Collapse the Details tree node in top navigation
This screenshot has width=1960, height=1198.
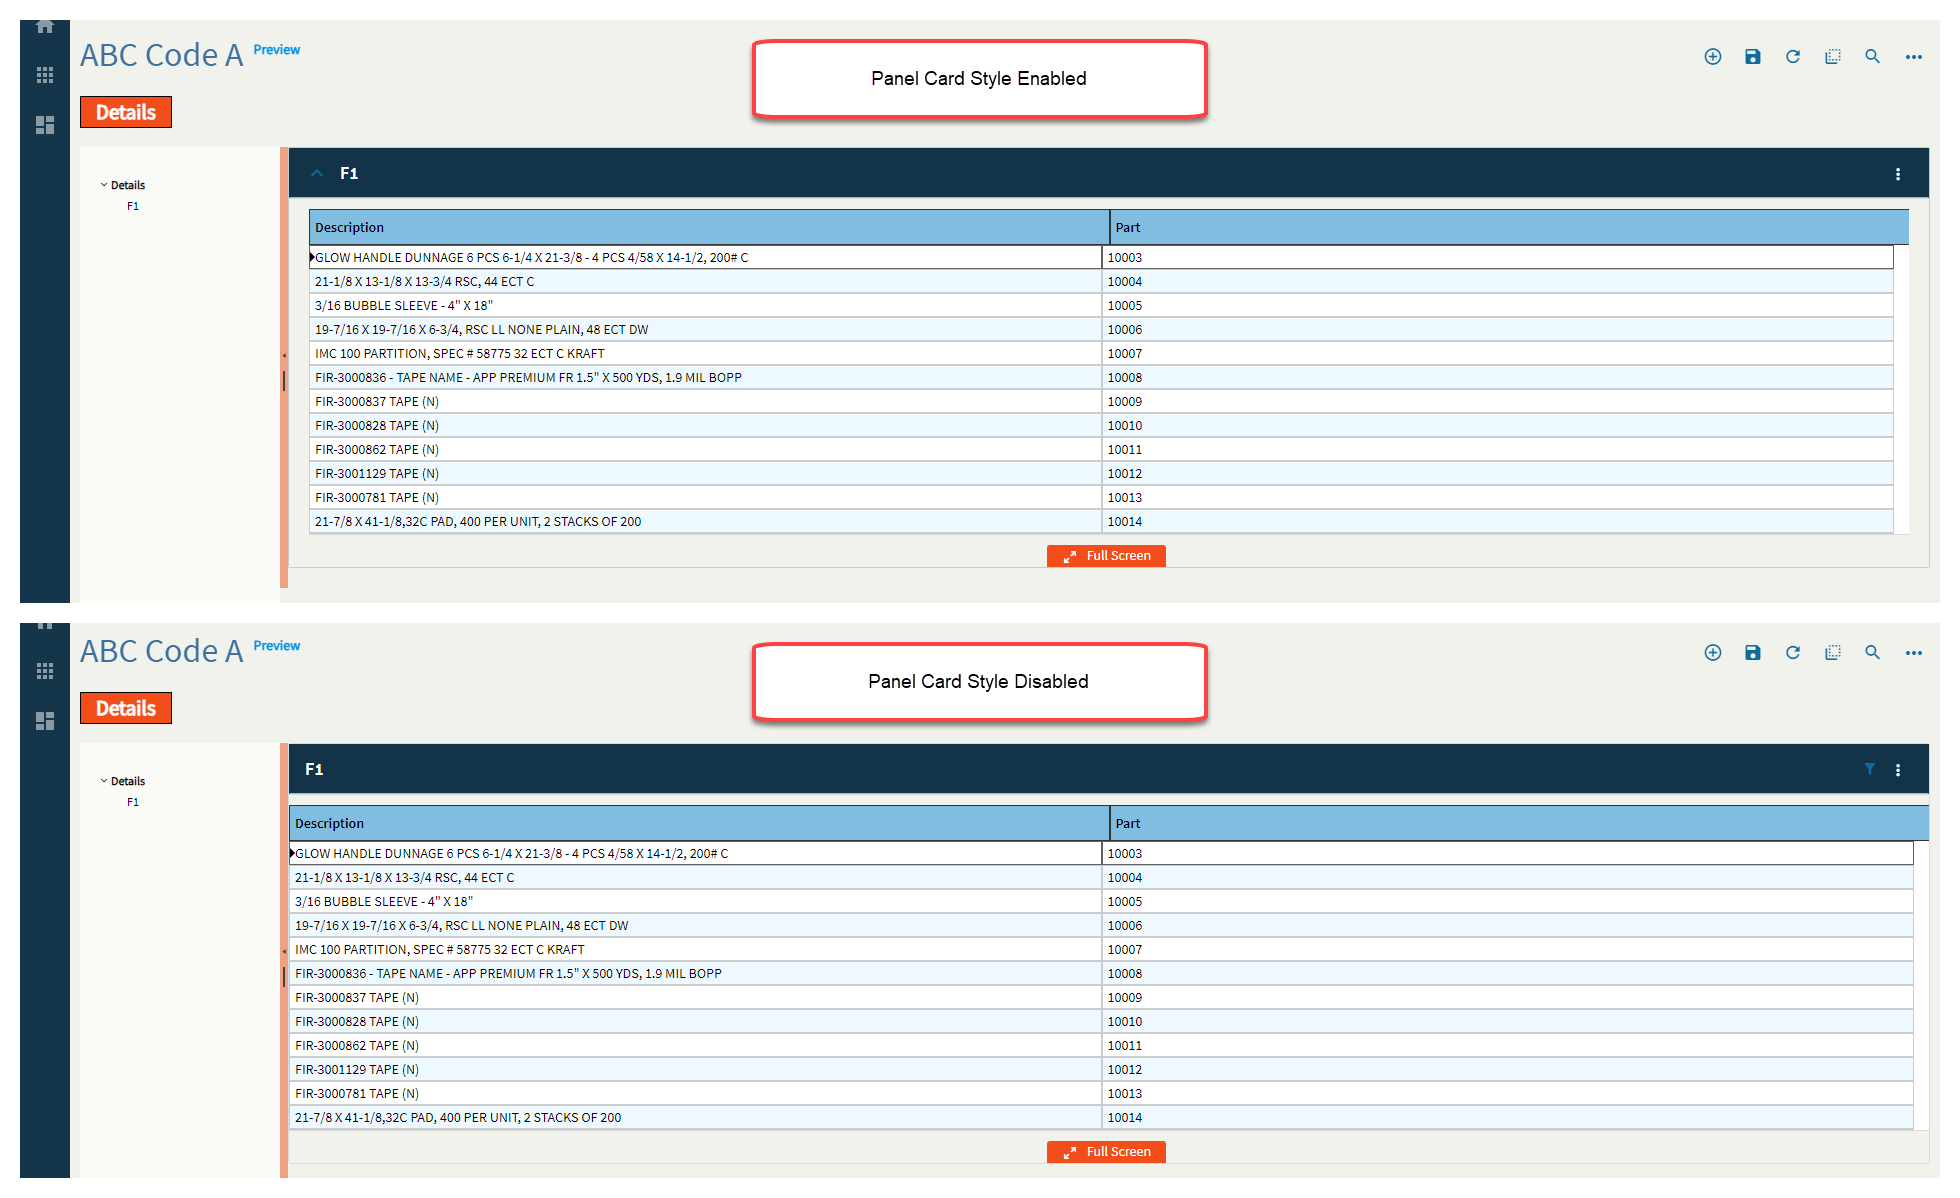coord(104,185)
